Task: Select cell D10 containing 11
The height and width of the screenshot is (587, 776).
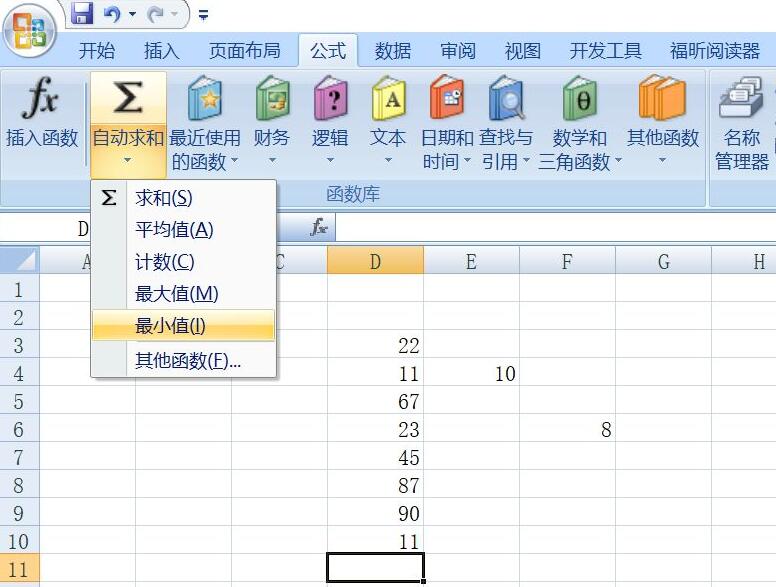Action: (376, 541)
